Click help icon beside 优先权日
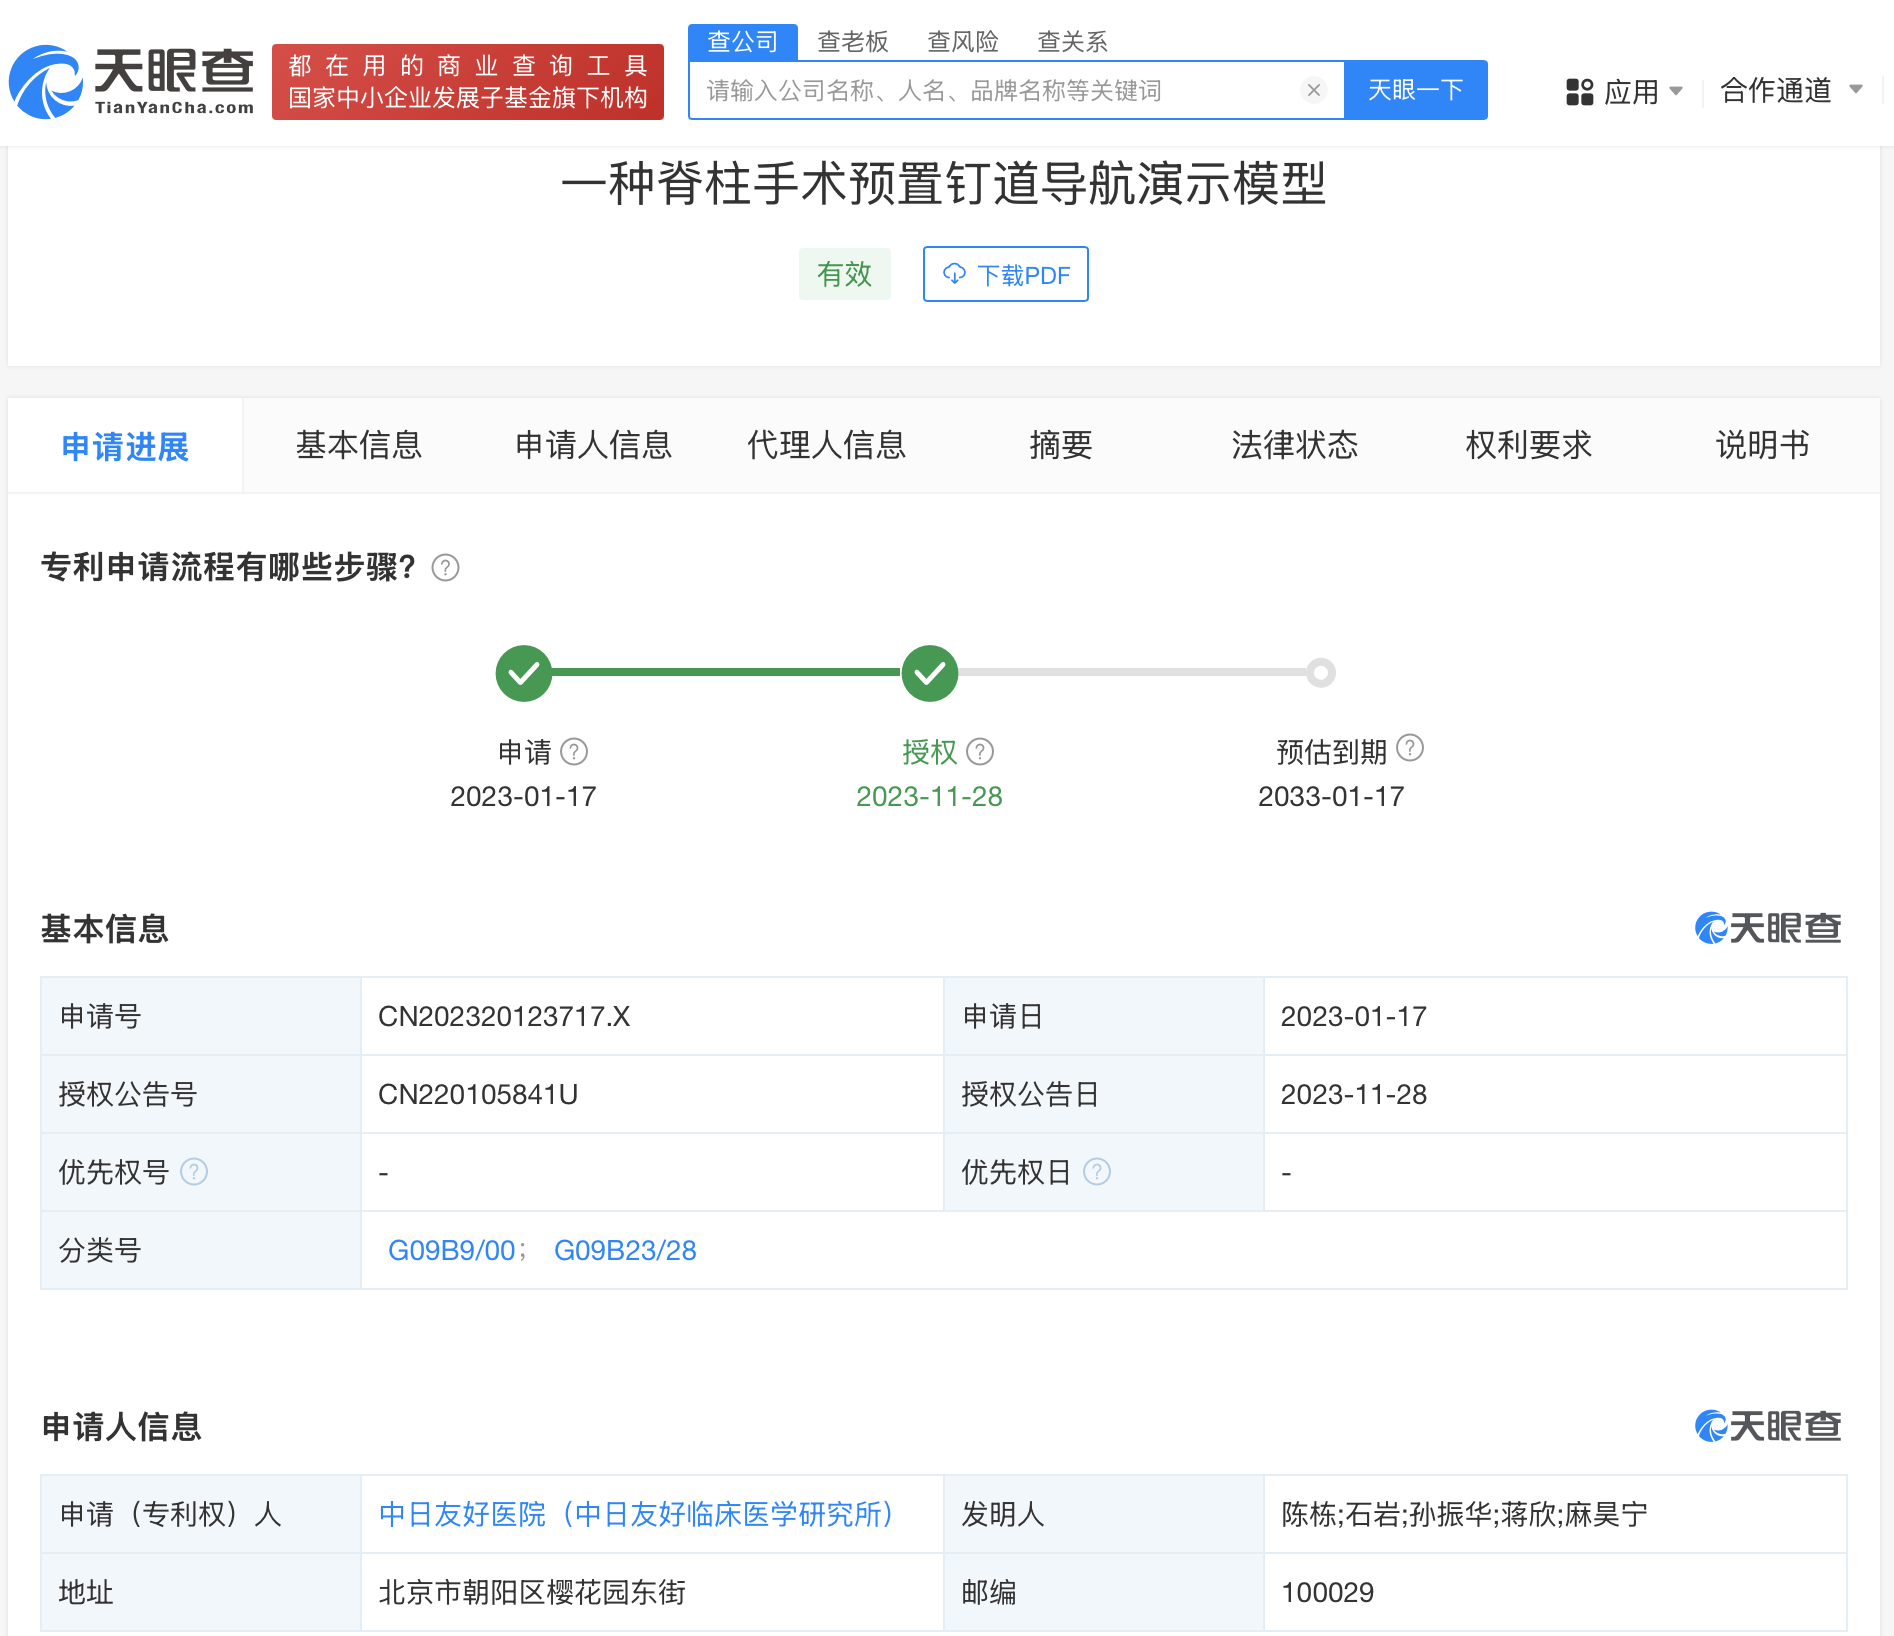This screenshot has height=1636, width=1894. tap(1097, 1171)
